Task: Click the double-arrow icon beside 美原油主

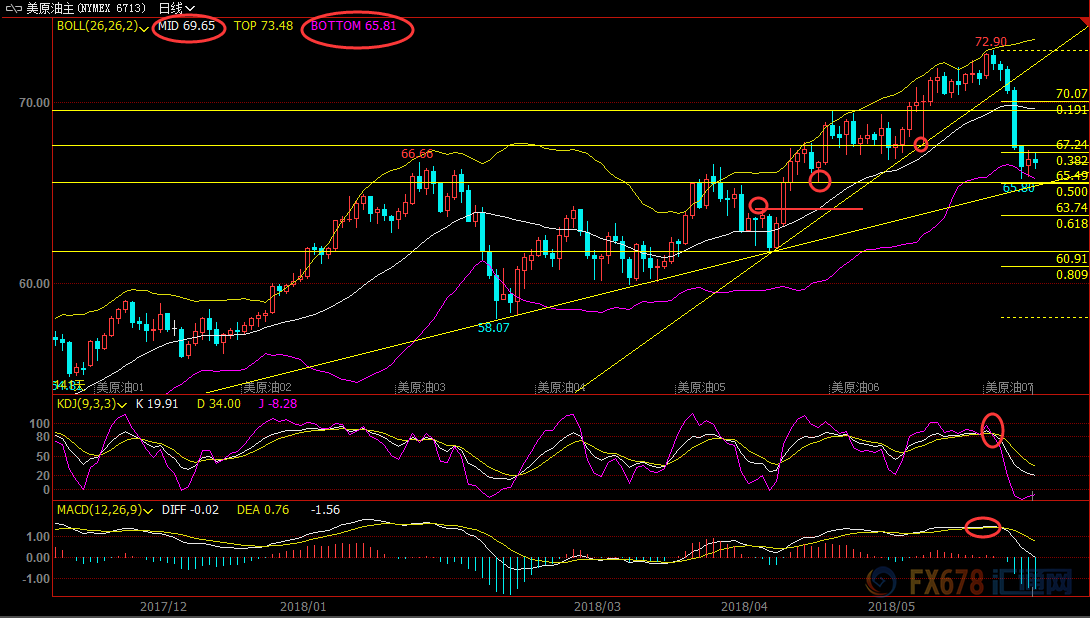Action: [13, 8]
